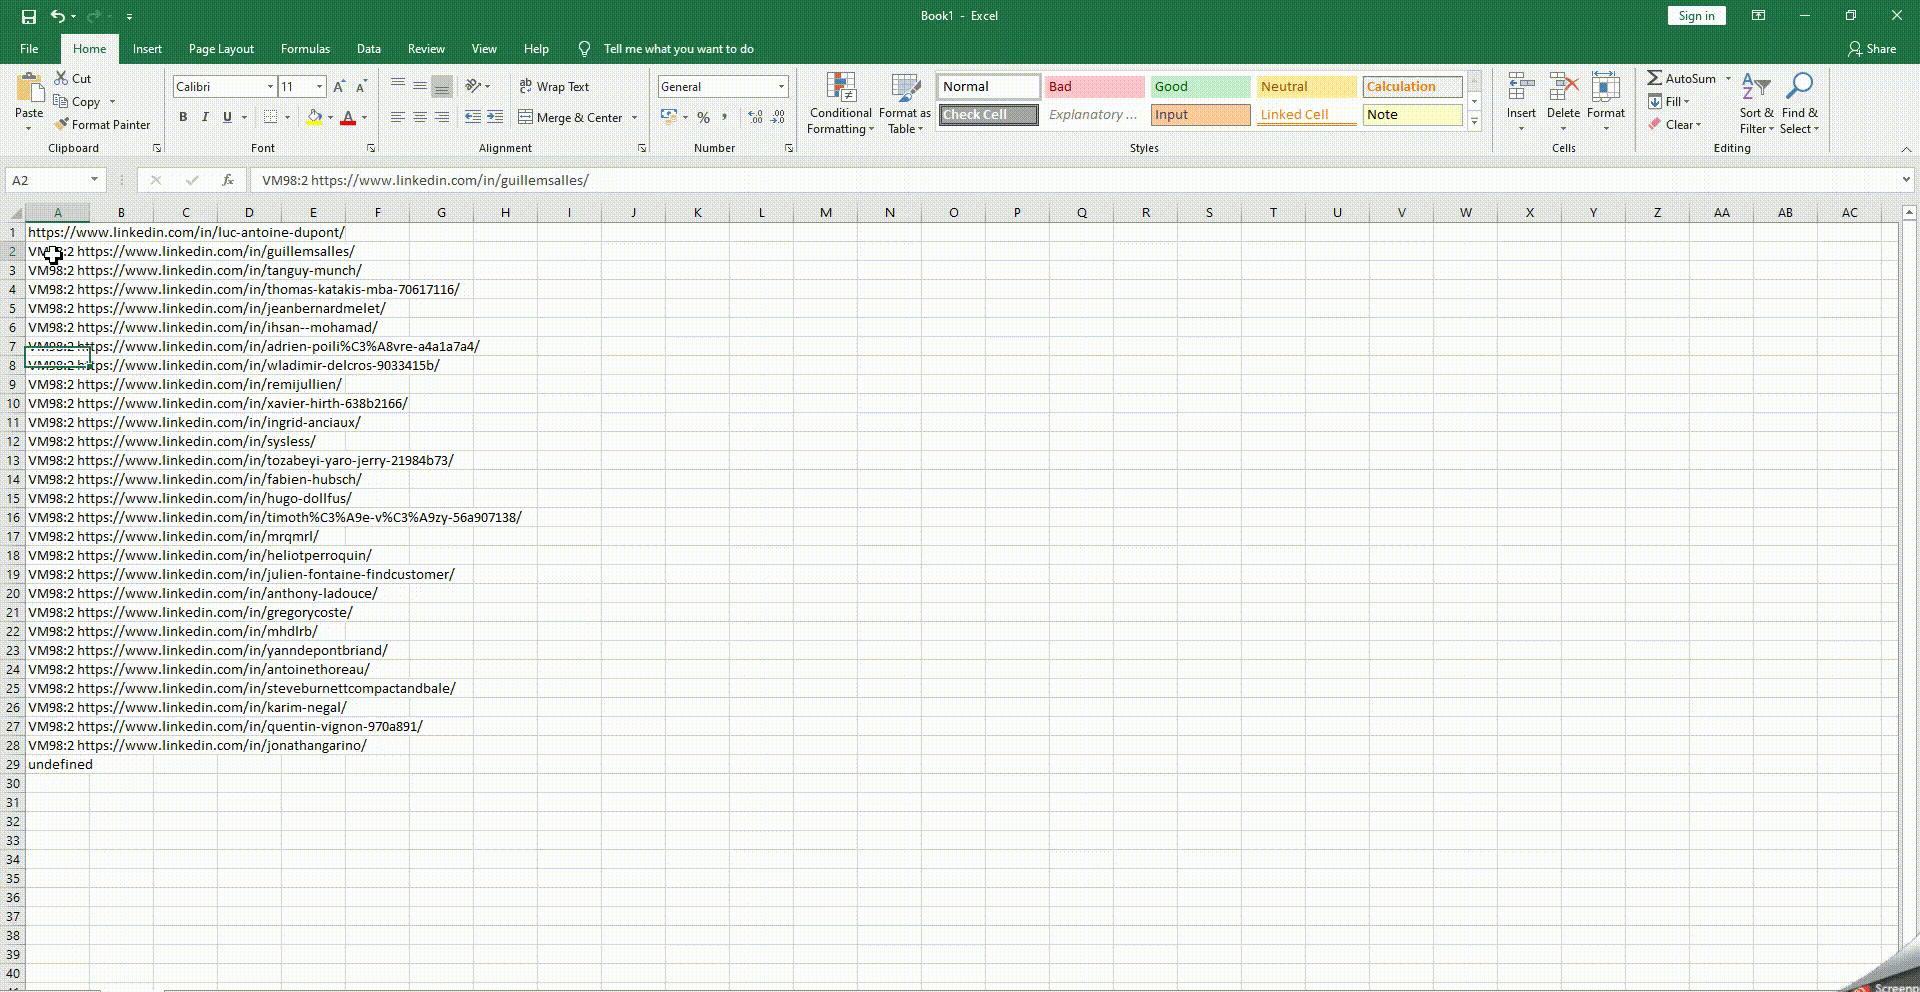Viewport: 1920px width, 992px height.
Task: Decrease font size with the small A icon
Action: (x=361, y=87)
